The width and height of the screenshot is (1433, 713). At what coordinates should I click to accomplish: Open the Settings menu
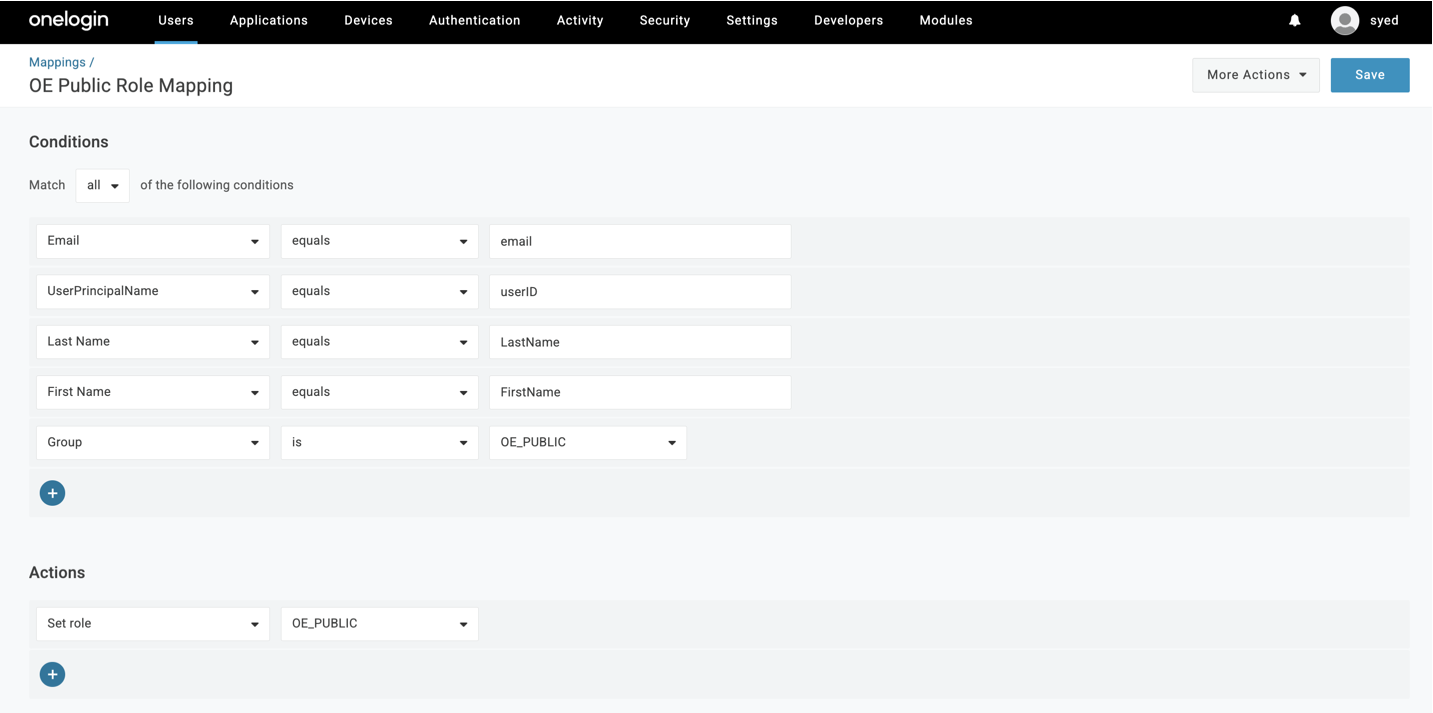coord(752,20)
